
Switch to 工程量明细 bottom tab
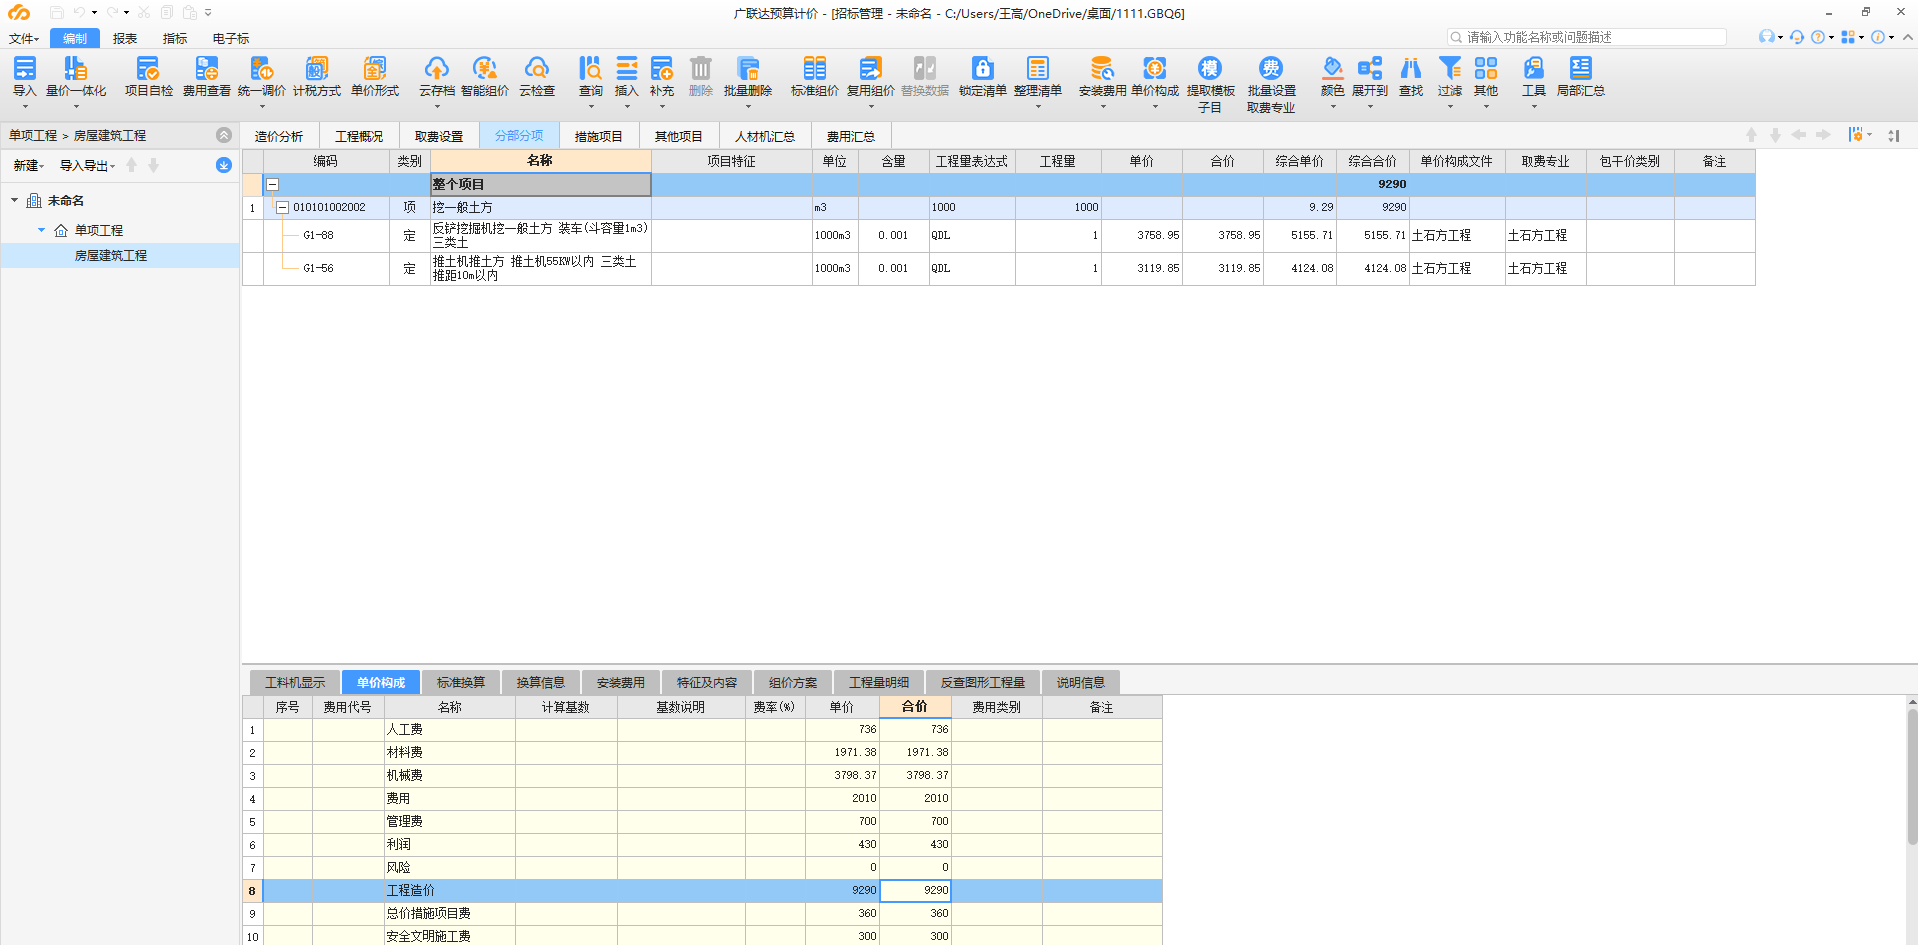coord(879,683)
